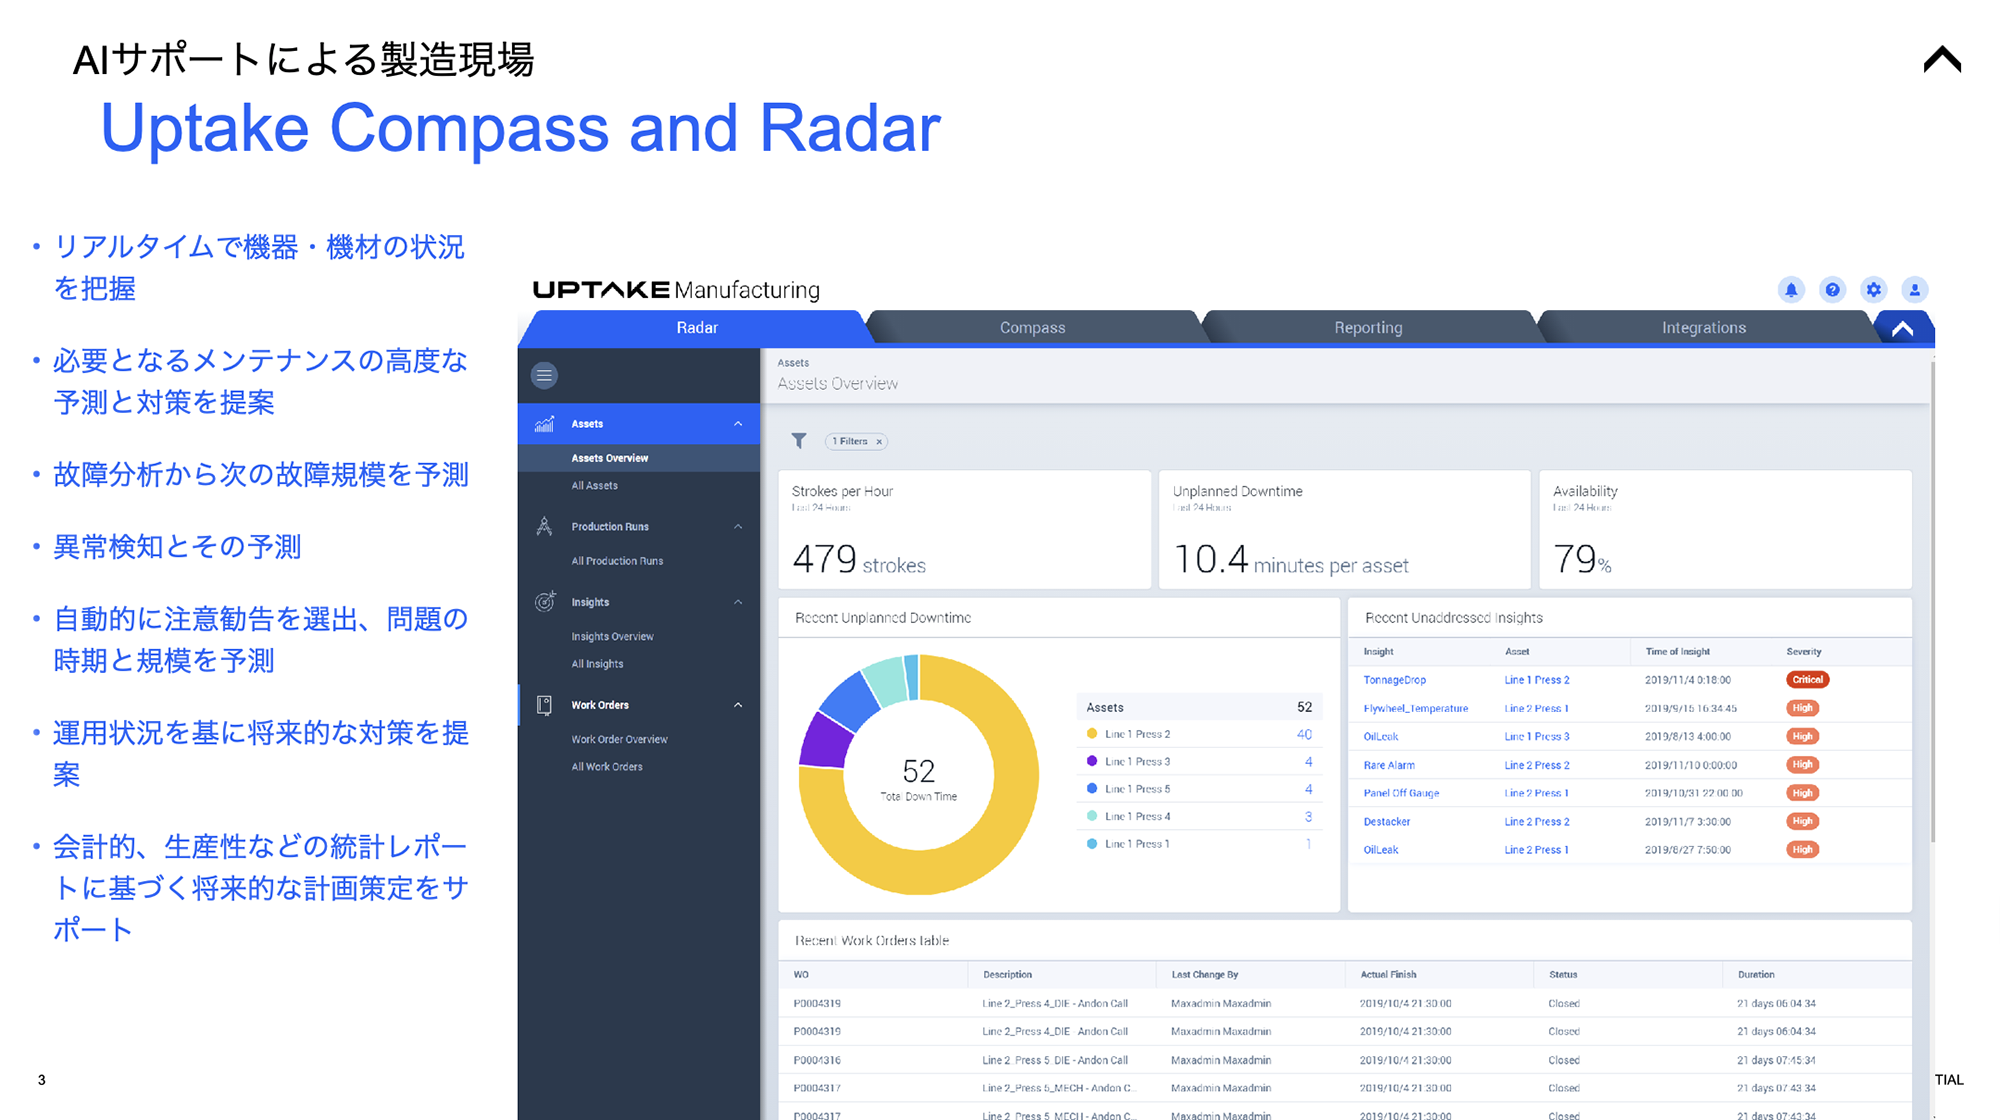Open the notifications bell icon
2000x1120 pixels.
(1791, 290)
